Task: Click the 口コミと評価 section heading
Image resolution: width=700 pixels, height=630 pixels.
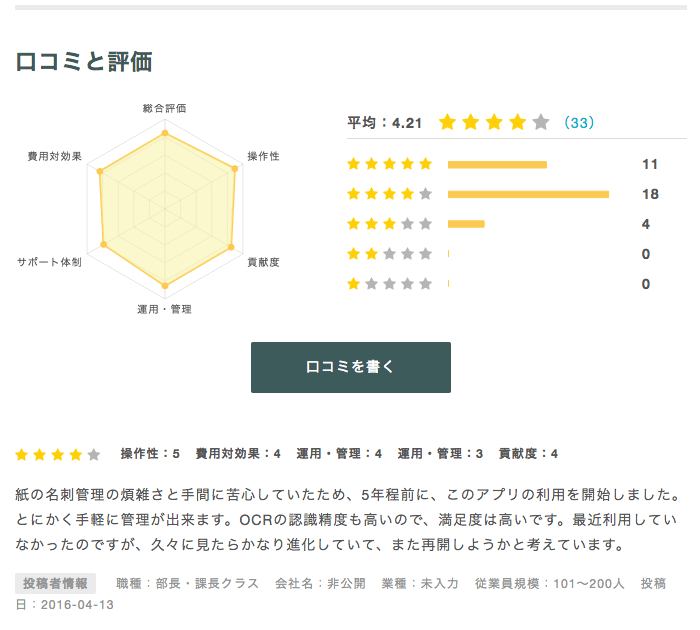Action: tap(84, 62)
